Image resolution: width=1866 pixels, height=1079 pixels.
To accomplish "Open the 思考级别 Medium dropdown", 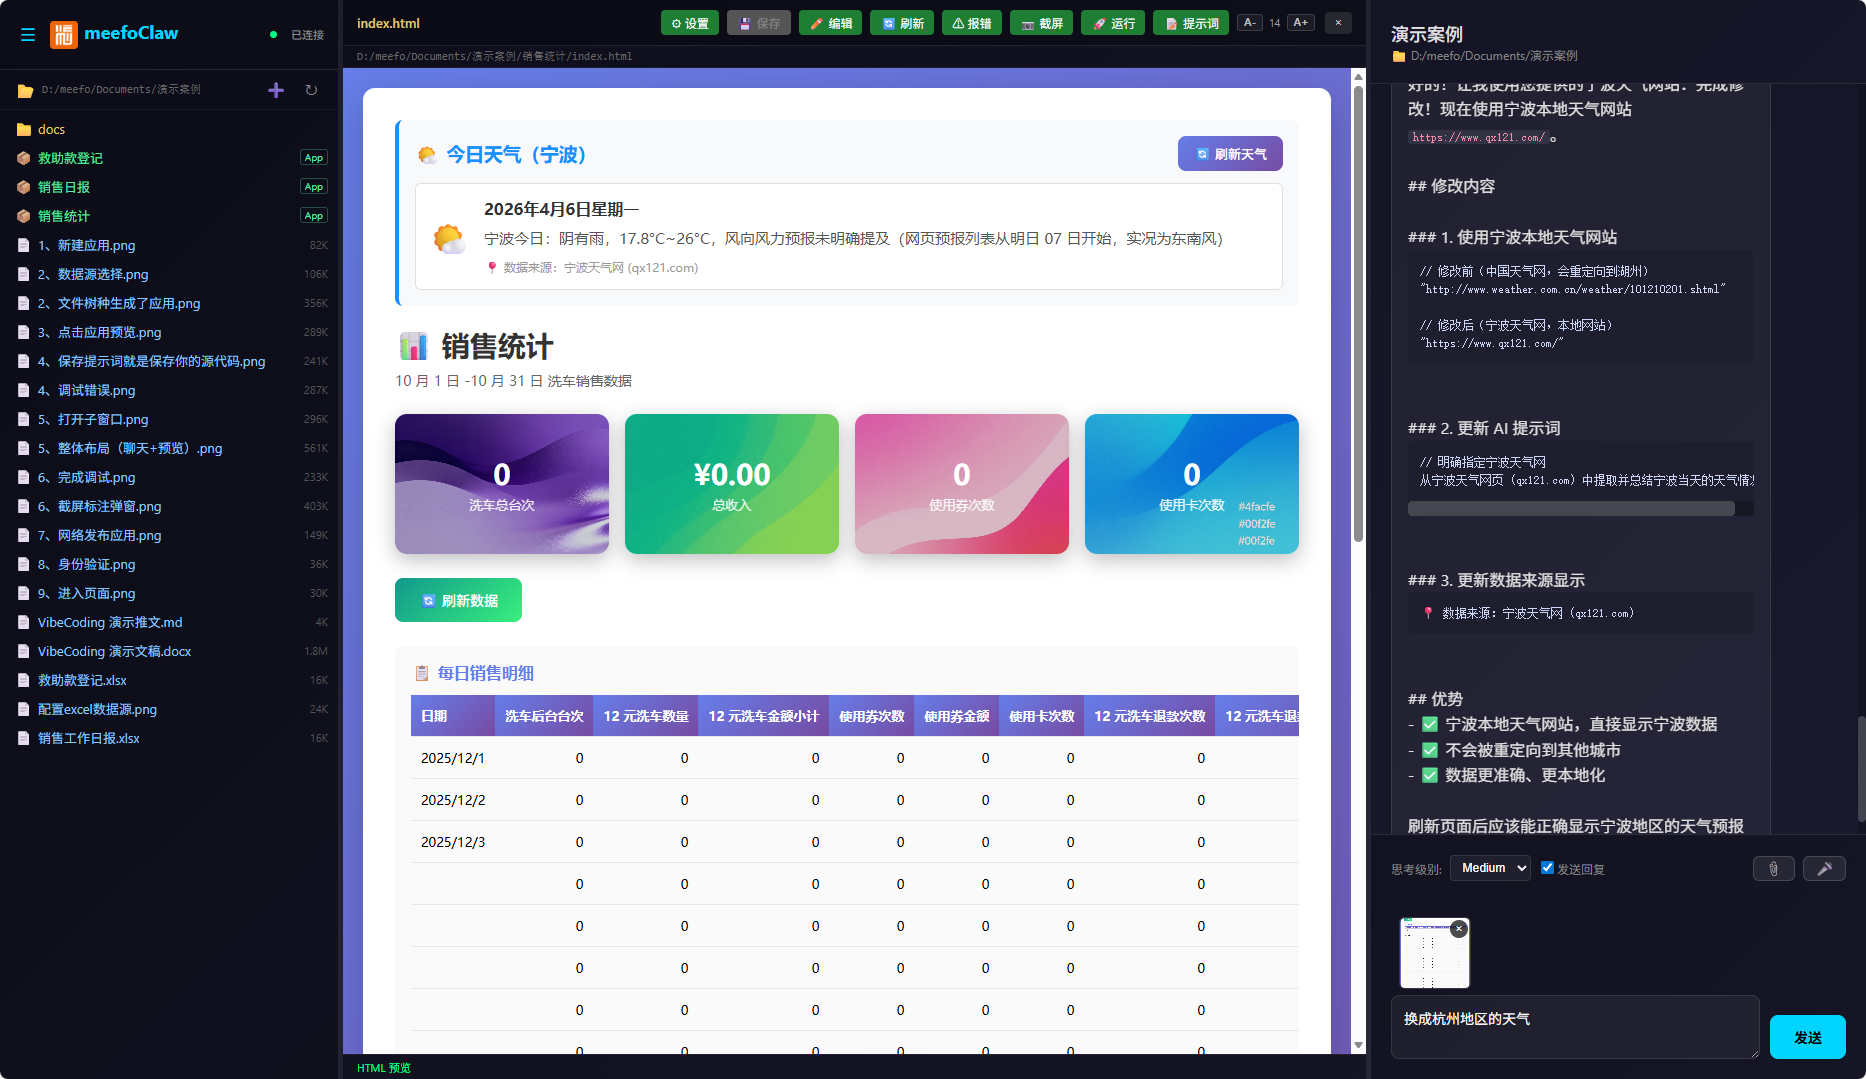I will pyautogui.click(x=1489, y=867).
